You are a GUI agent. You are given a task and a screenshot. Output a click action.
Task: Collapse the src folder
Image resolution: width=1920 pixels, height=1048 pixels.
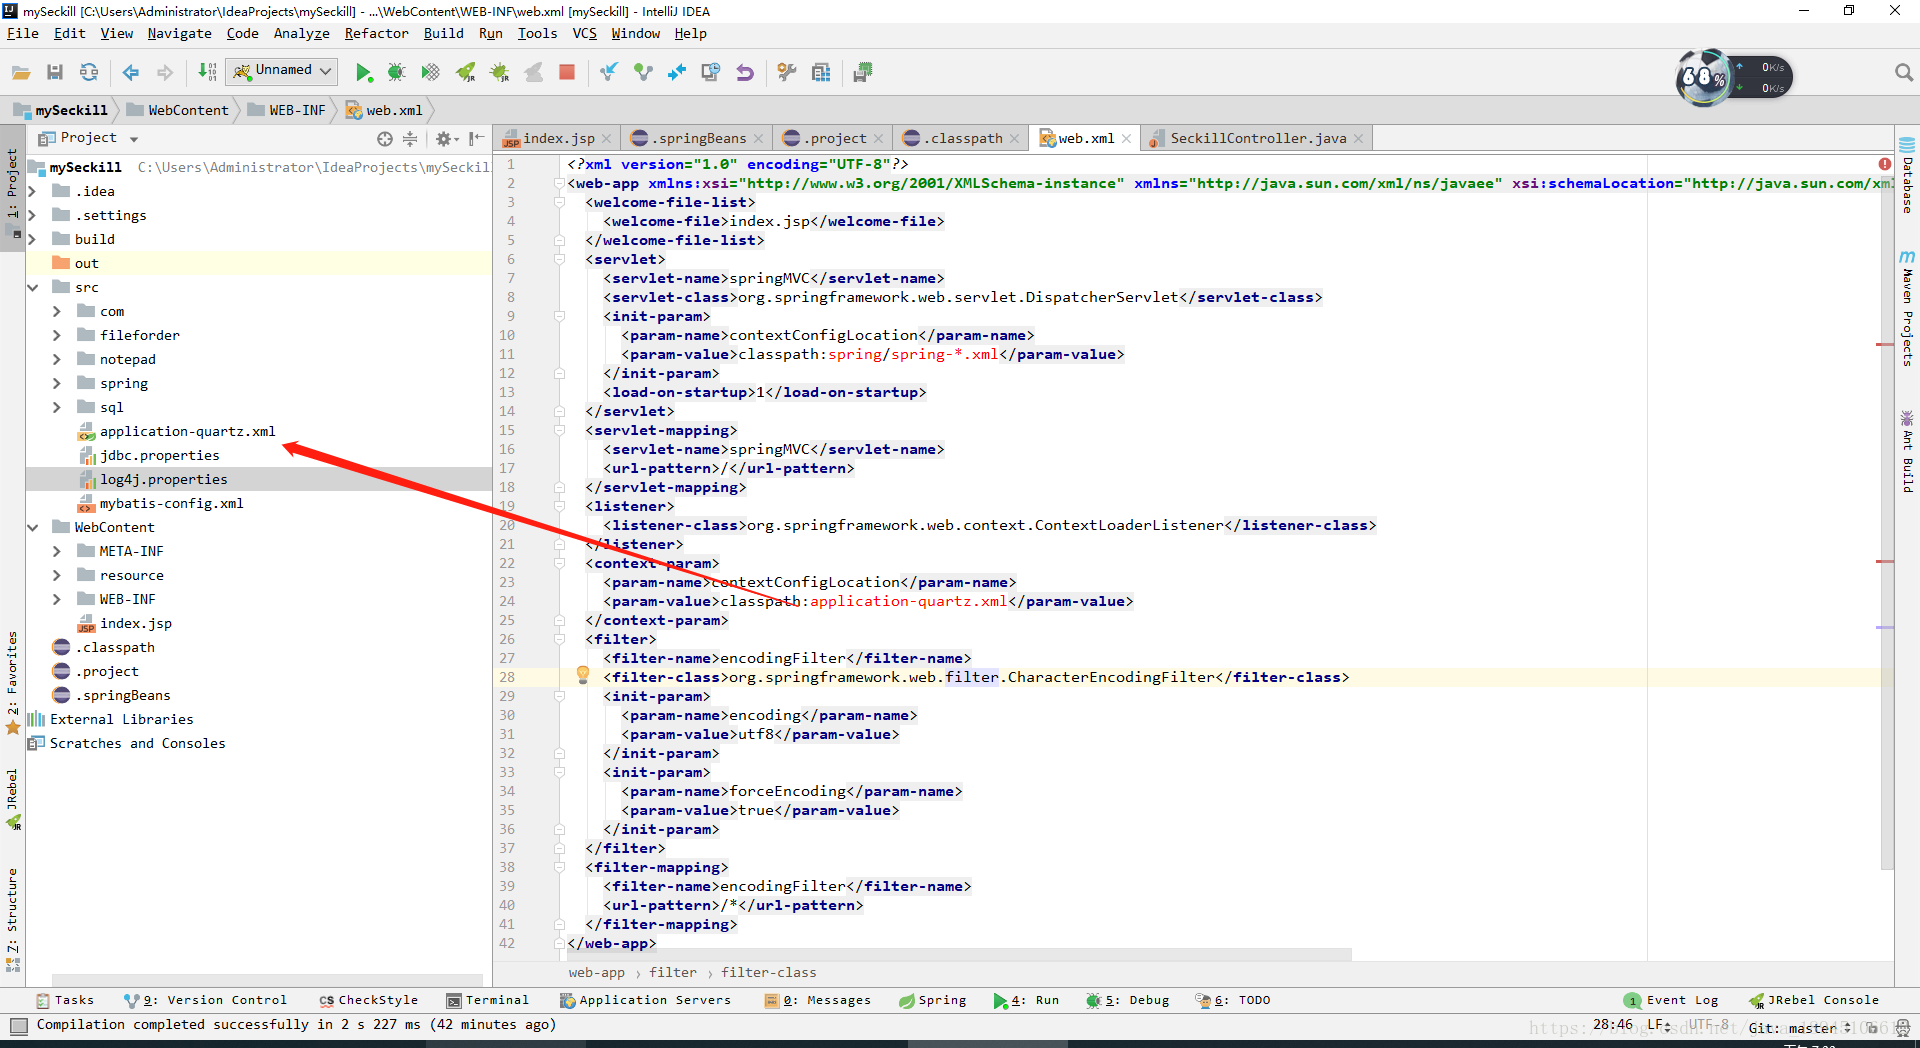coord(33,287)
